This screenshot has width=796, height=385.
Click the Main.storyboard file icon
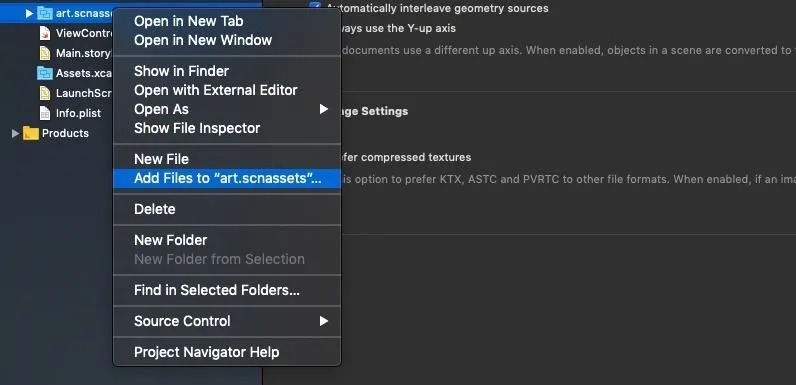(45, 53)
